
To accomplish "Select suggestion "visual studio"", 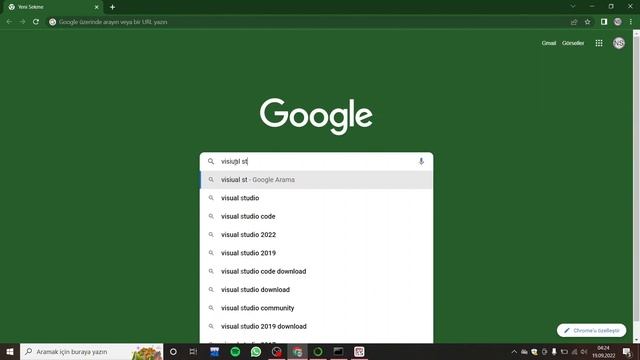I will point(316,198).
